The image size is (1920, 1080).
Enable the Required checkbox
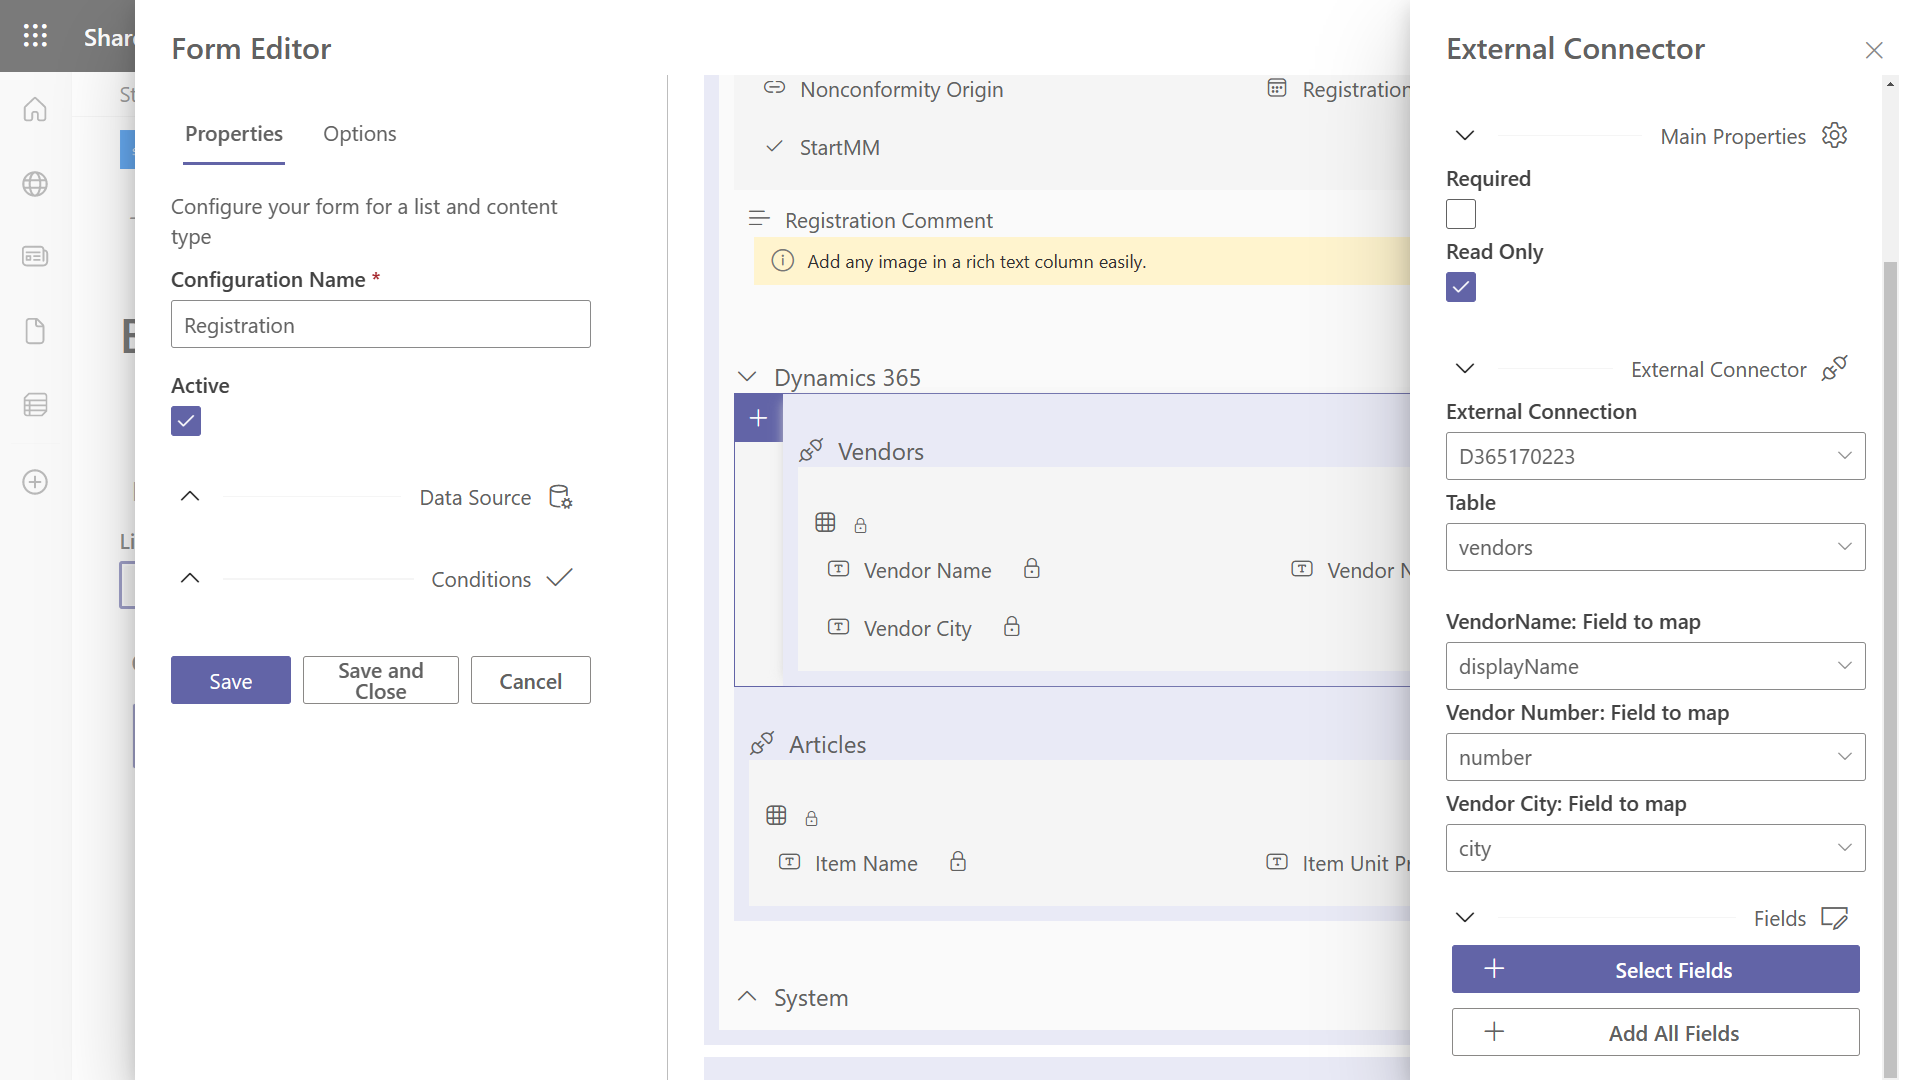[x=1461, y=214]
